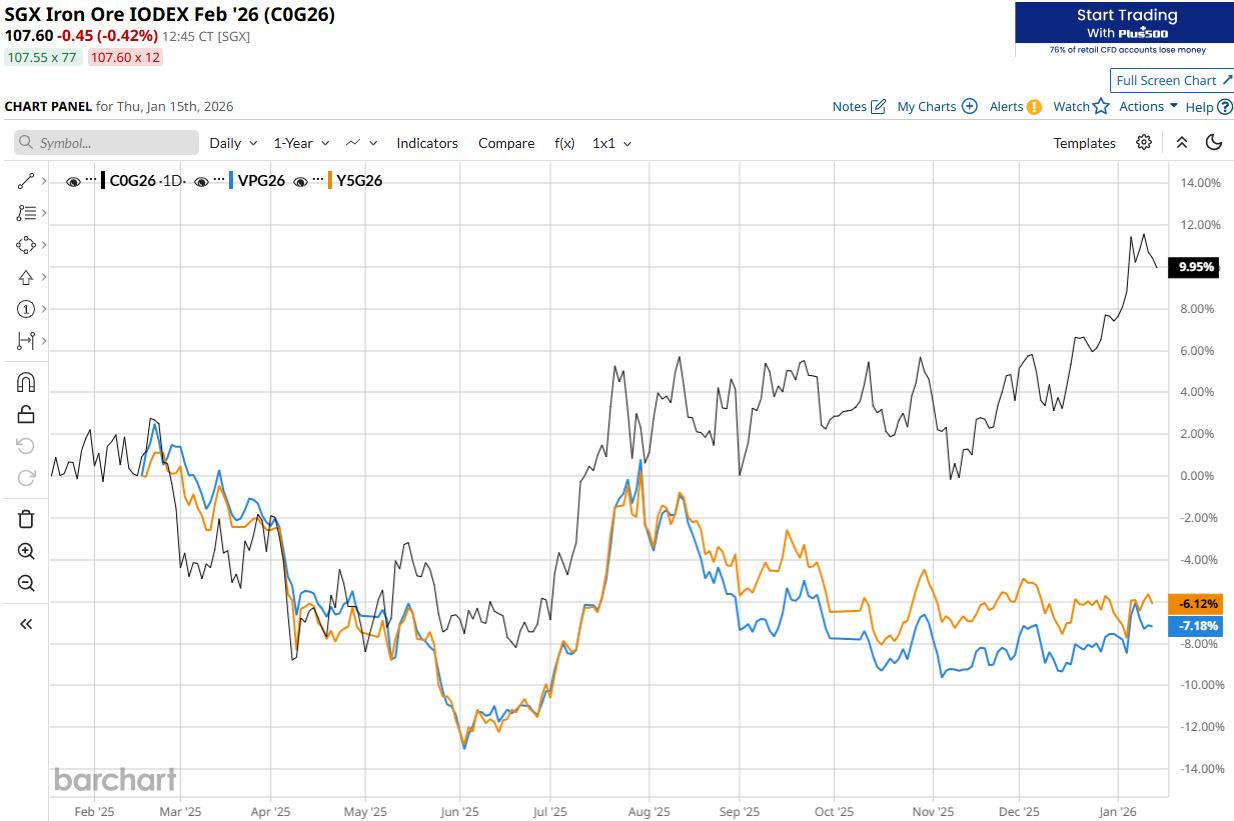Screen dimensions: 1234x821
Task: Zoom in with the magnifier plus icon
Action: pos(26,551)
